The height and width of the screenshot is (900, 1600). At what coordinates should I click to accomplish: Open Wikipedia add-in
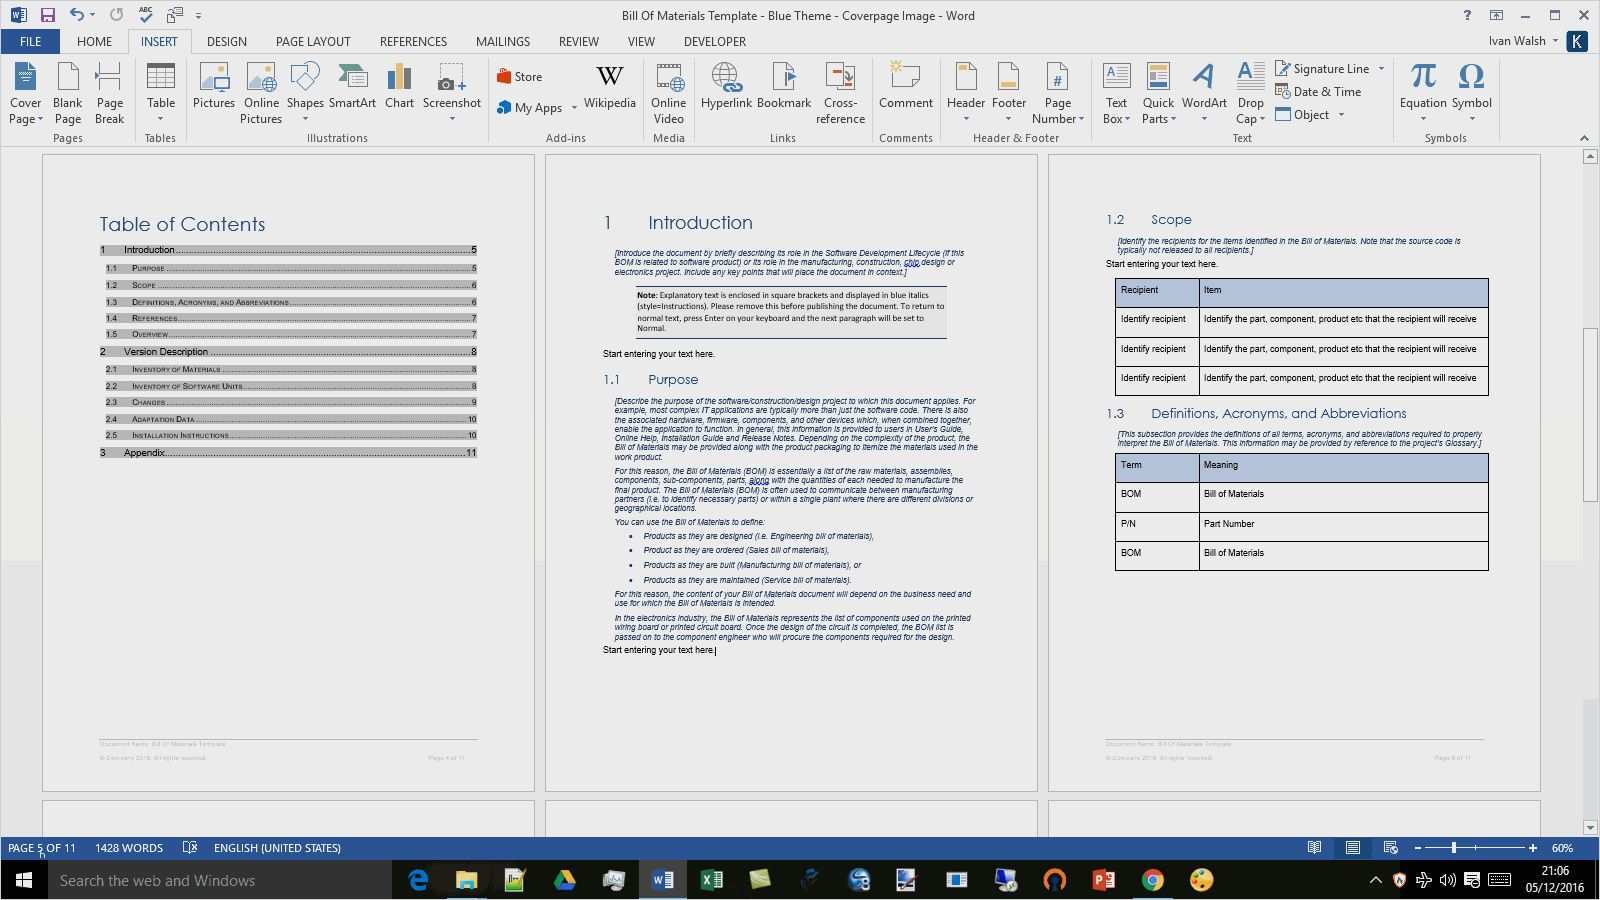point(609,86)
